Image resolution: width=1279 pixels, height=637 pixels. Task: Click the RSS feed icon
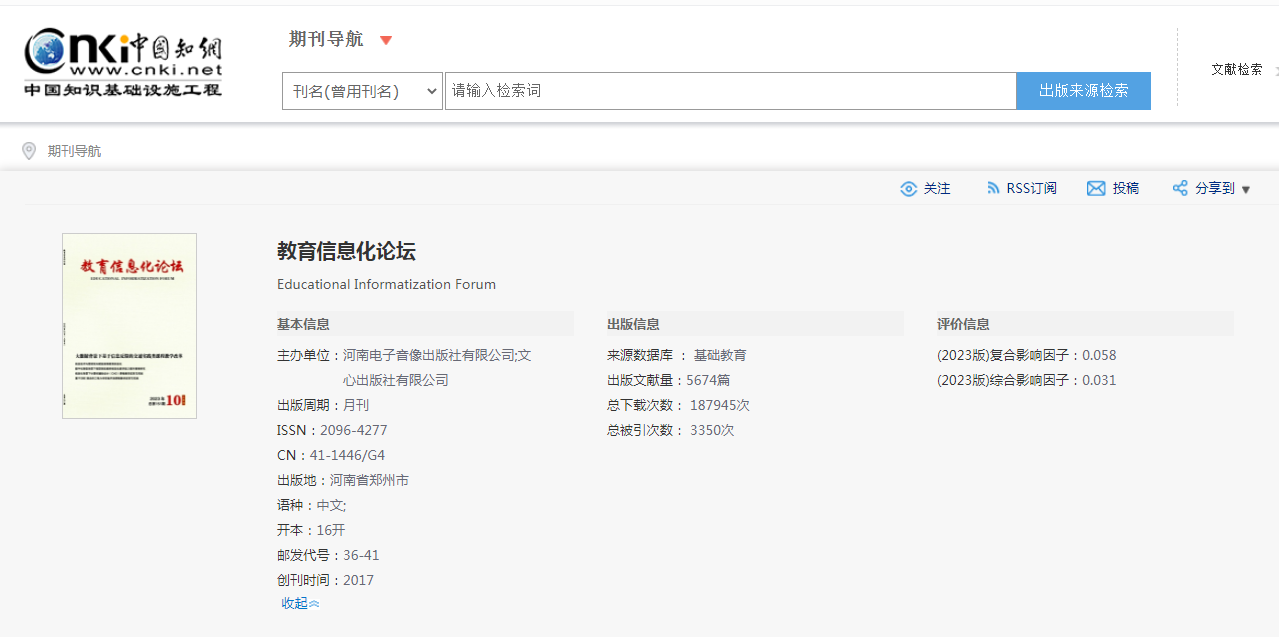pos(993,188)
